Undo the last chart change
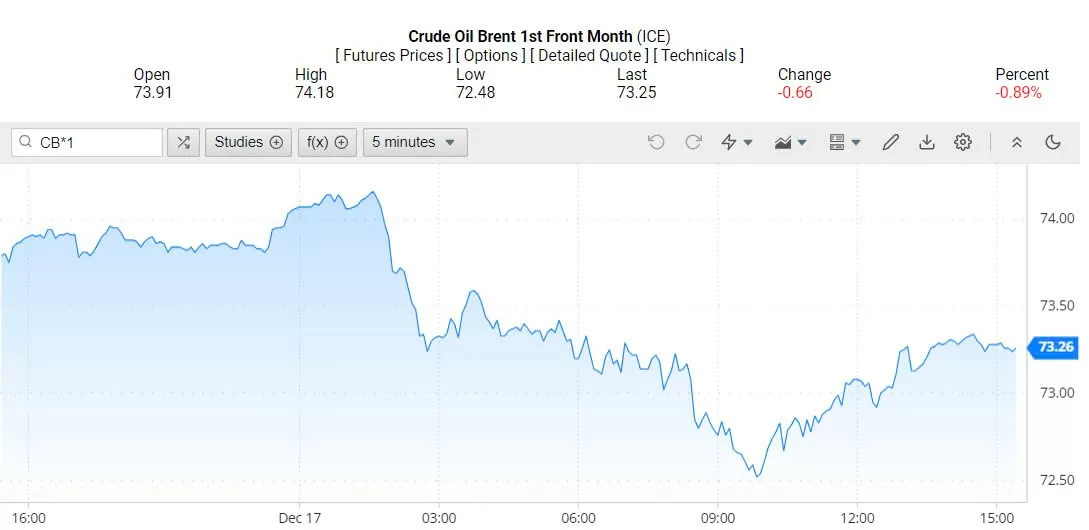 click(656, 142)
